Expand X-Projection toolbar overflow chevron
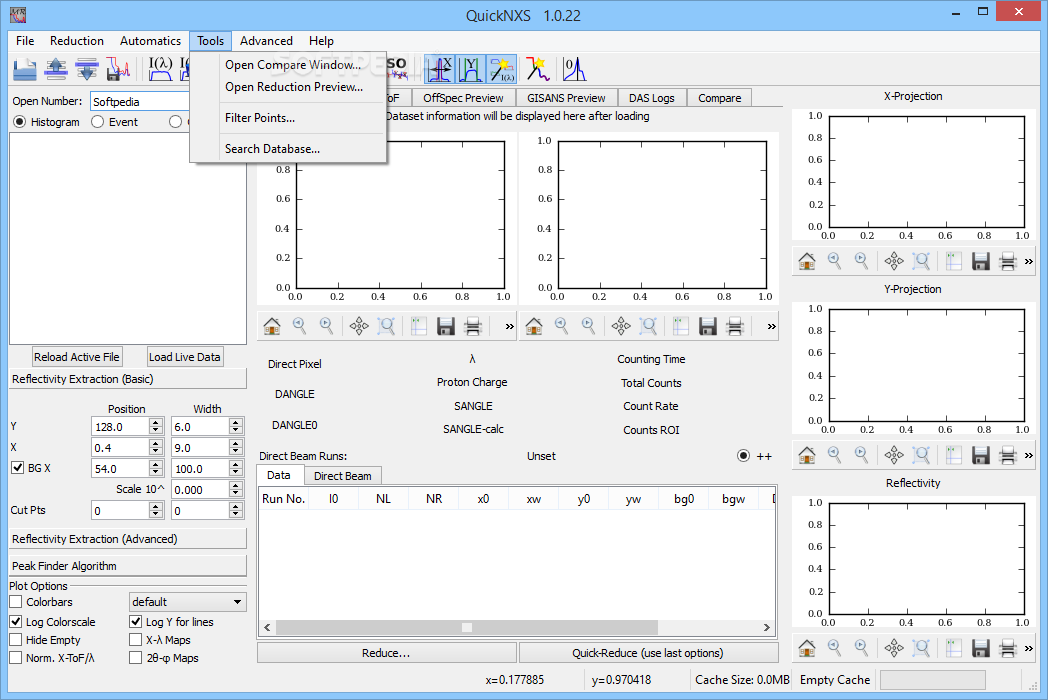This screenshot has height=700, width=1048. [1029, 261]
